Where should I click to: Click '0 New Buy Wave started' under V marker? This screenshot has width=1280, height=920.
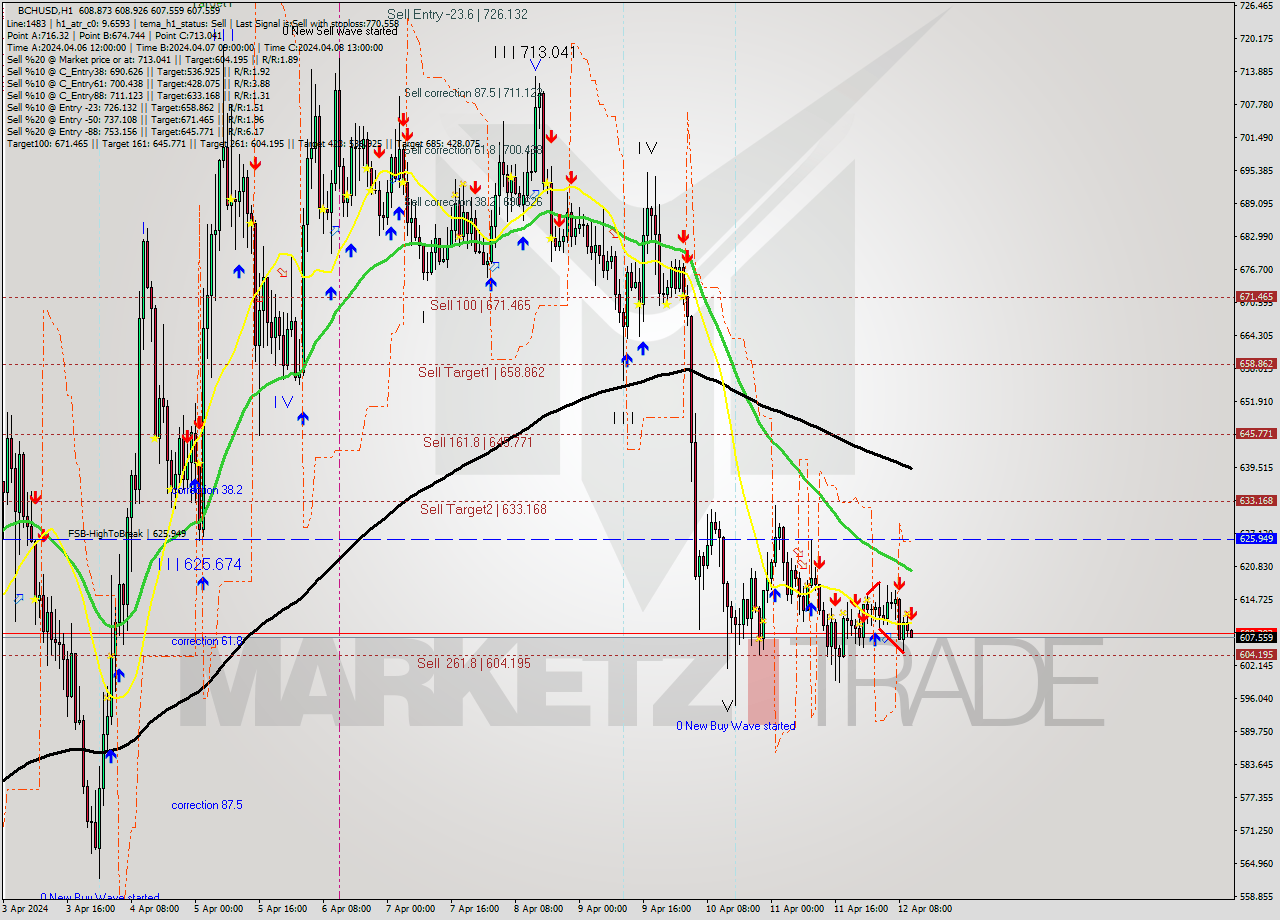click(x=736, y=726)
